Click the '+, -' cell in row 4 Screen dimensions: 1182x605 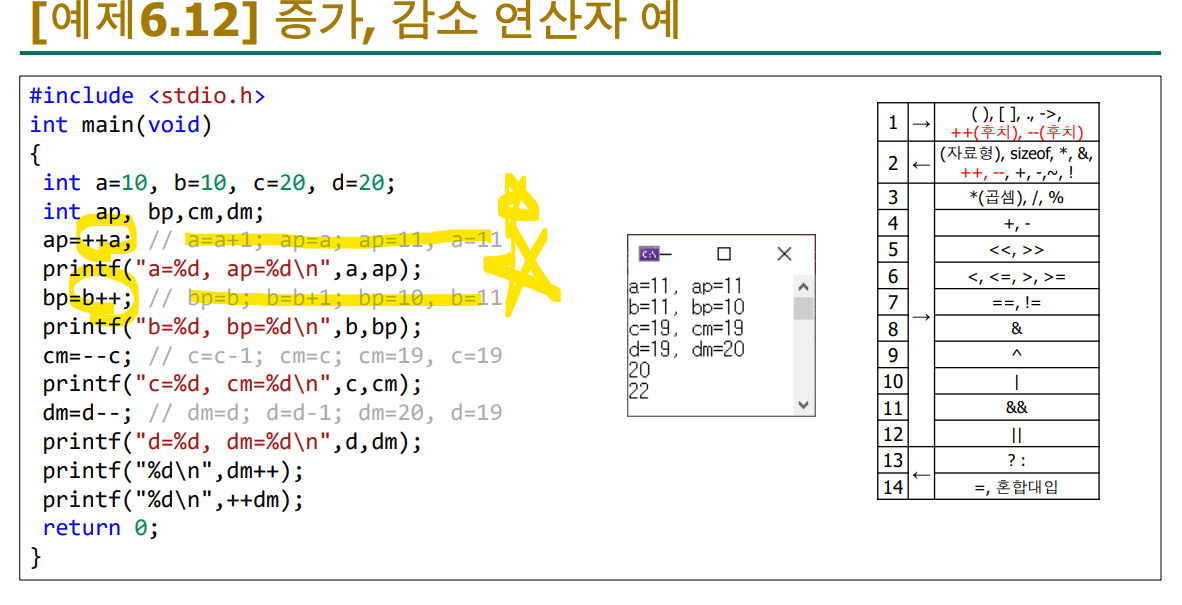tap(1016, 224)
